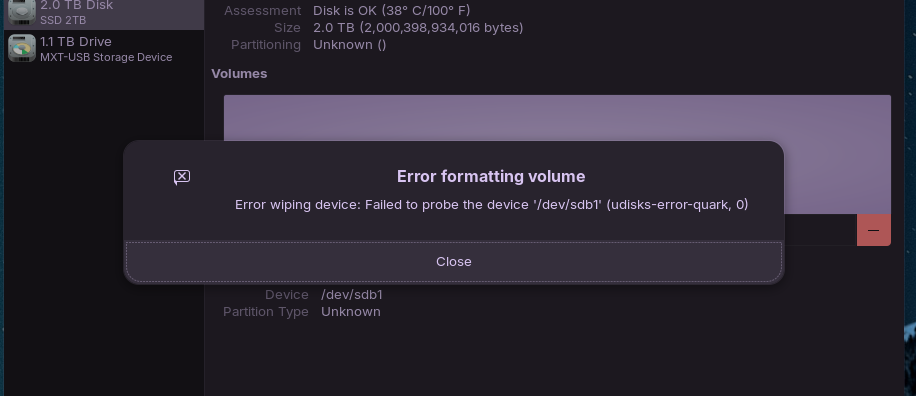The width and height of the screenshot is (916, 396).
Task: Select the 1.1 TB Drive disk icon
Action: click(22, 48)
